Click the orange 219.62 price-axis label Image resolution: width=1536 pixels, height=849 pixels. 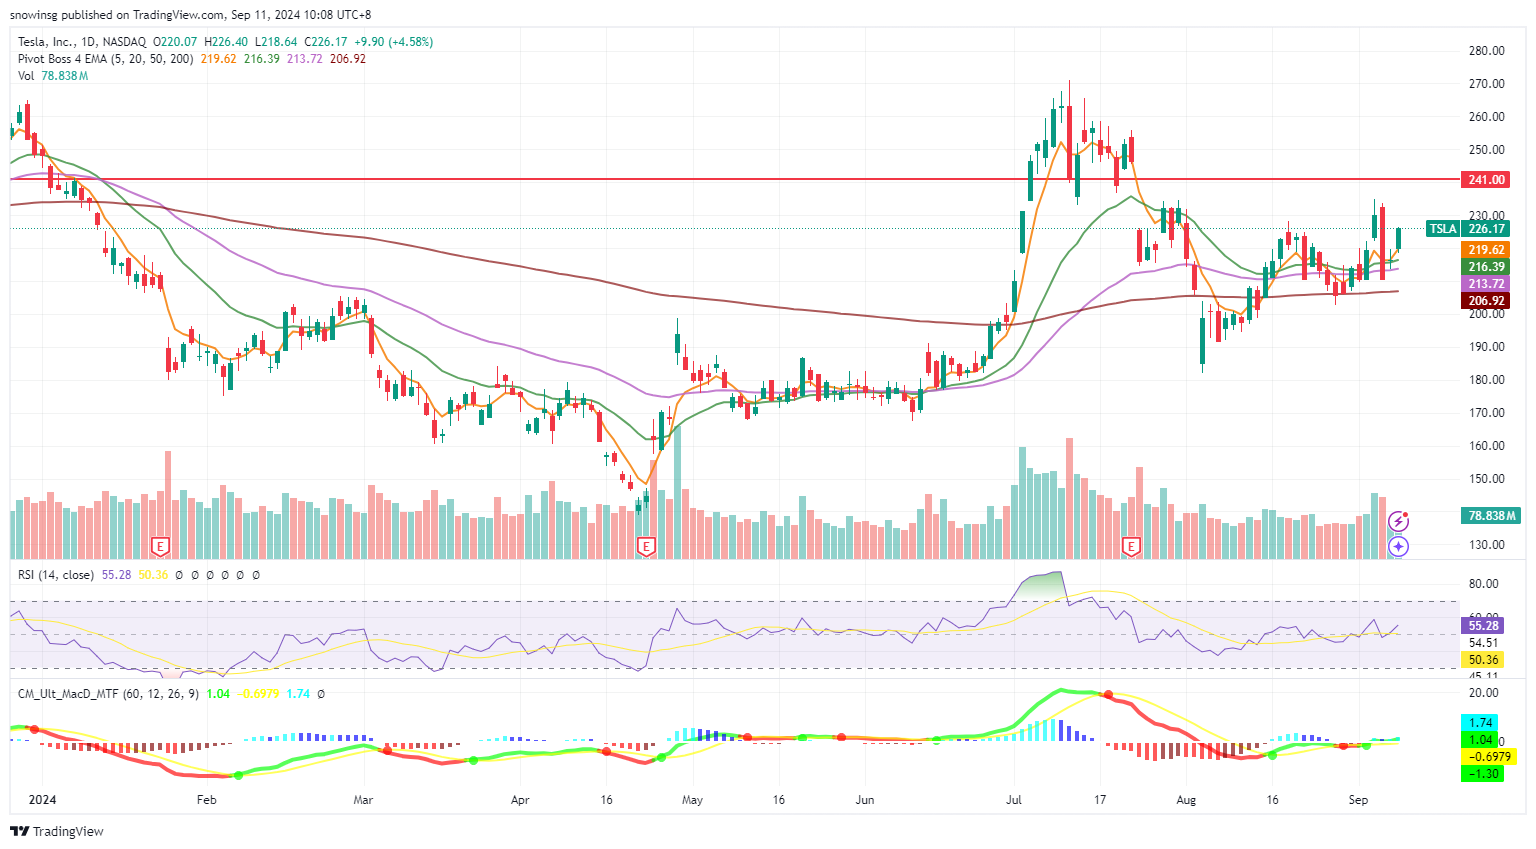coord(1486,250)
